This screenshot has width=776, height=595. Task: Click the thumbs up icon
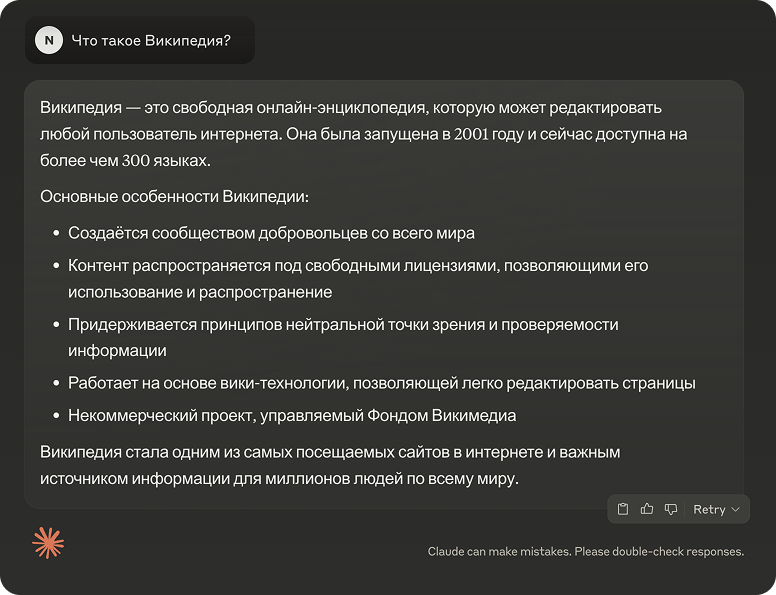click(x=647, y=509)
